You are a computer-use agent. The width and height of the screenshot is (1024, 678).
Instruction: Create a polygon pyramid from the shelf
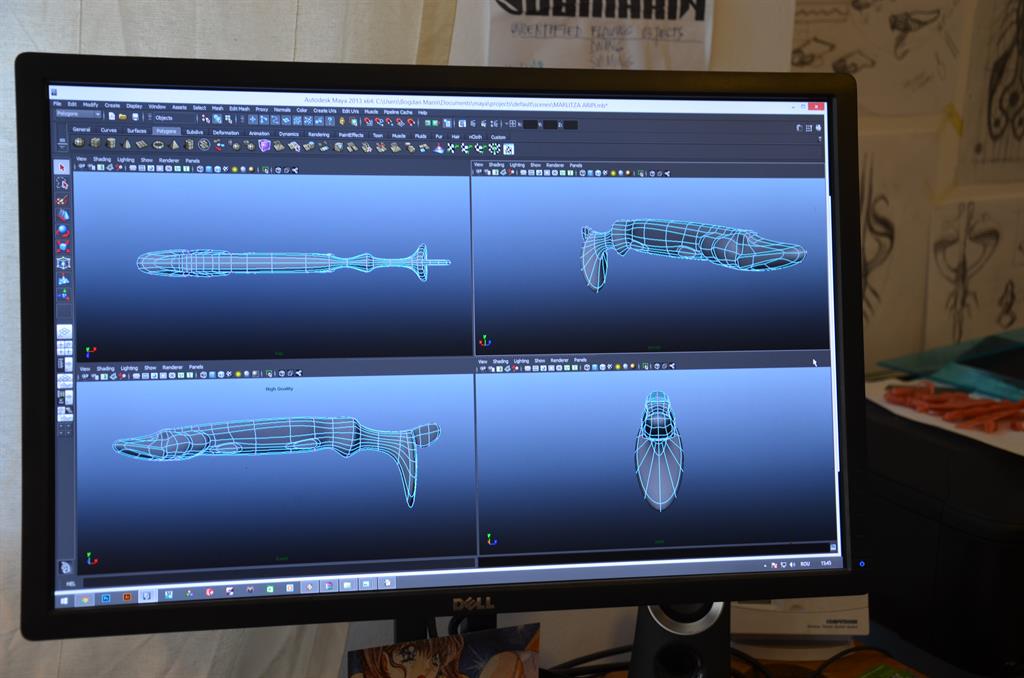[x=174, y=145]
